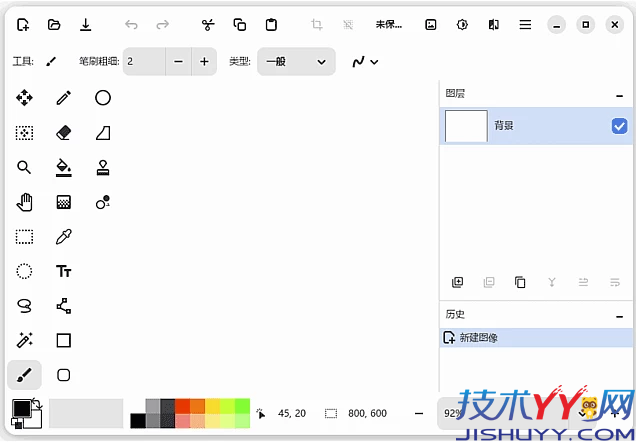This screenshot has width=636, height=442.
Task: Select the Clone Stamp tool
Action: point(103,167)
